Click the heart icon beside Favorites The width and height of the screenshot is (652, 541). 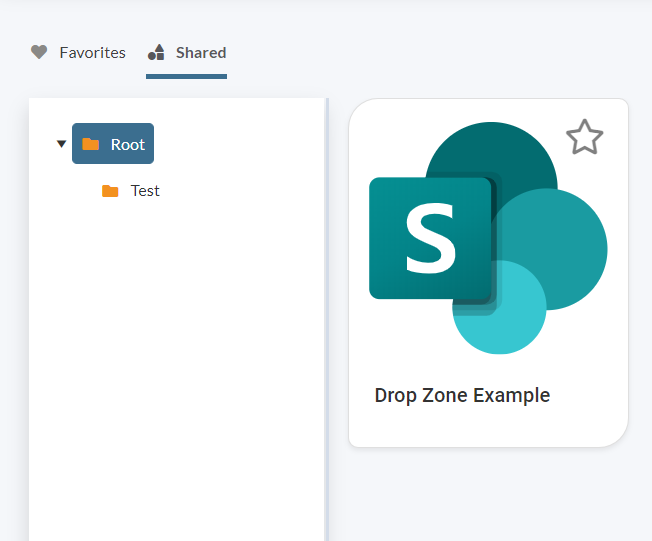point(39,52)
